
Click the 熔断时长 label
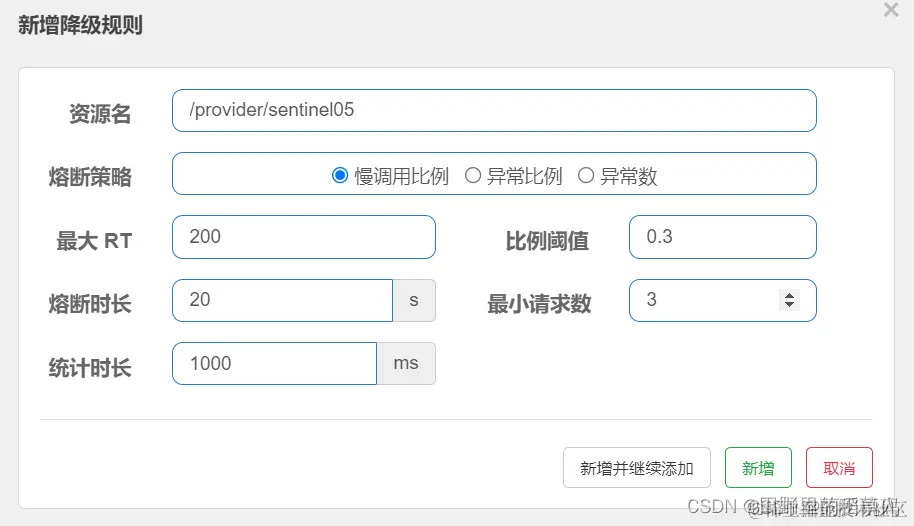[90, 304]
